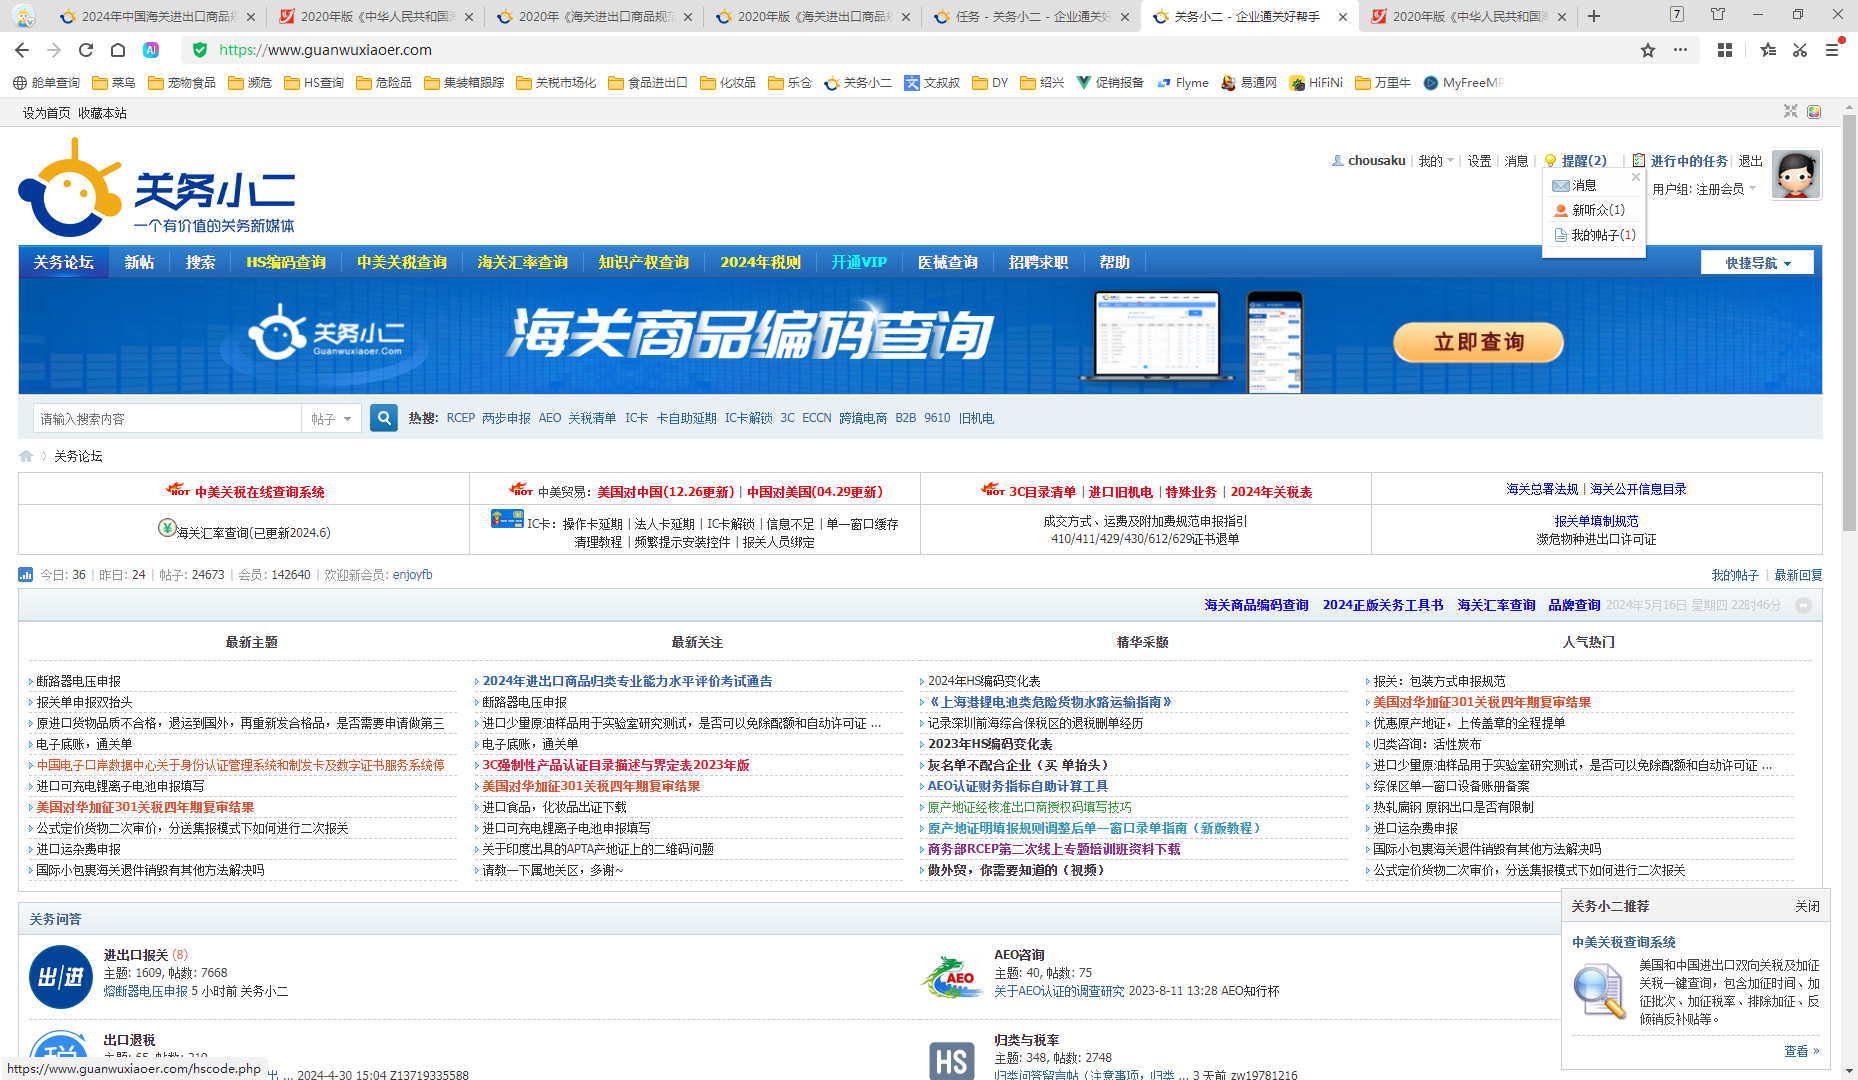Switch to browser tab 任务 - 关务小二

1030,16
